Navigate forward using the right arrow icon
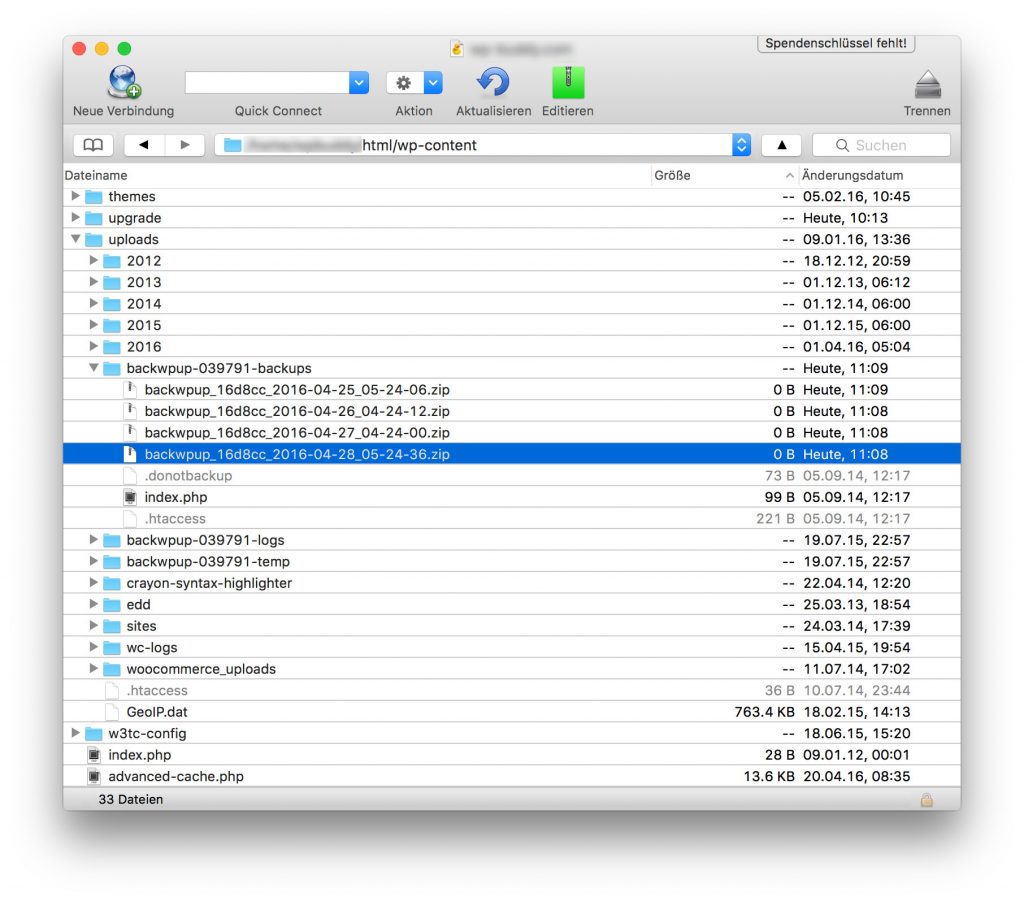The image size is (1024, 901). pyautogui.click(x=185, y=144)
